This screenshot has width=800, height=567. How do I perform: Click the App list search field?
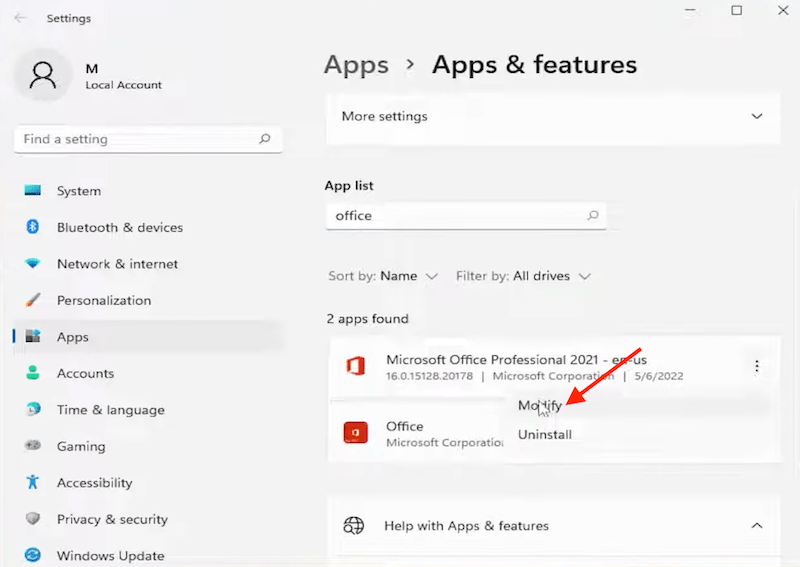(466, 215)
